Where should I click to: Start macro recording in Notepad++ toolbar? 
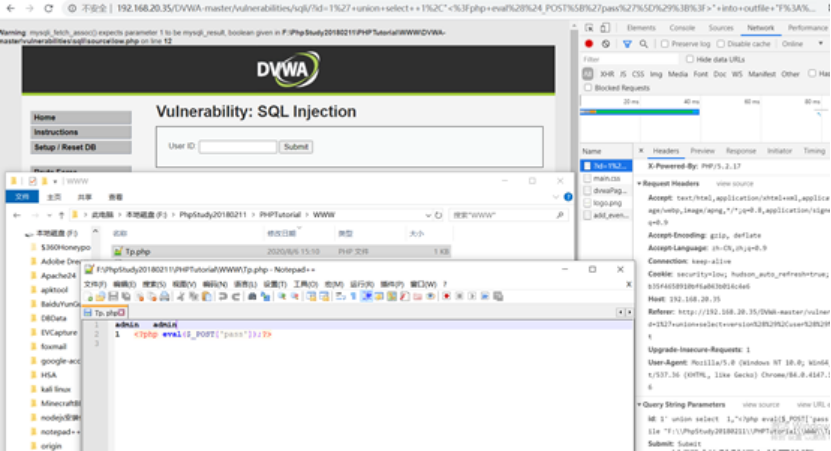click(x=446, y=297)
